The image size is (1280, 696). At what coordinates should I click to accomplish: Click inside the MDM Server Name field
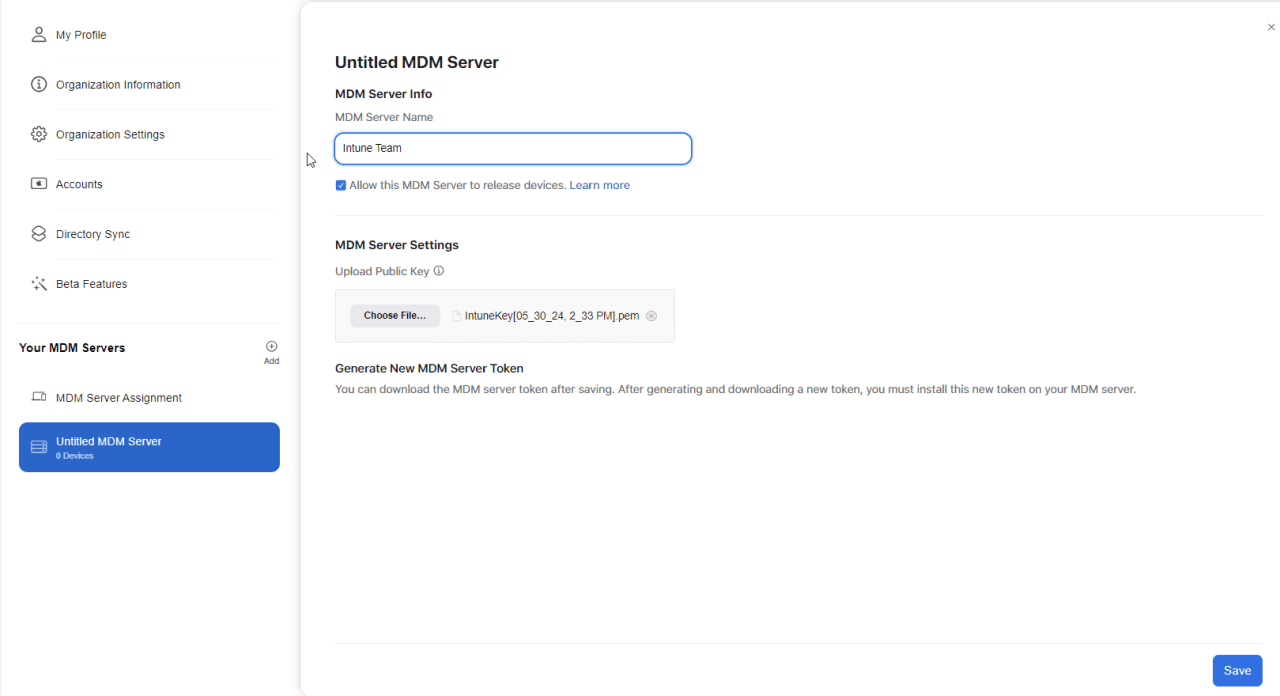[512, 148]
